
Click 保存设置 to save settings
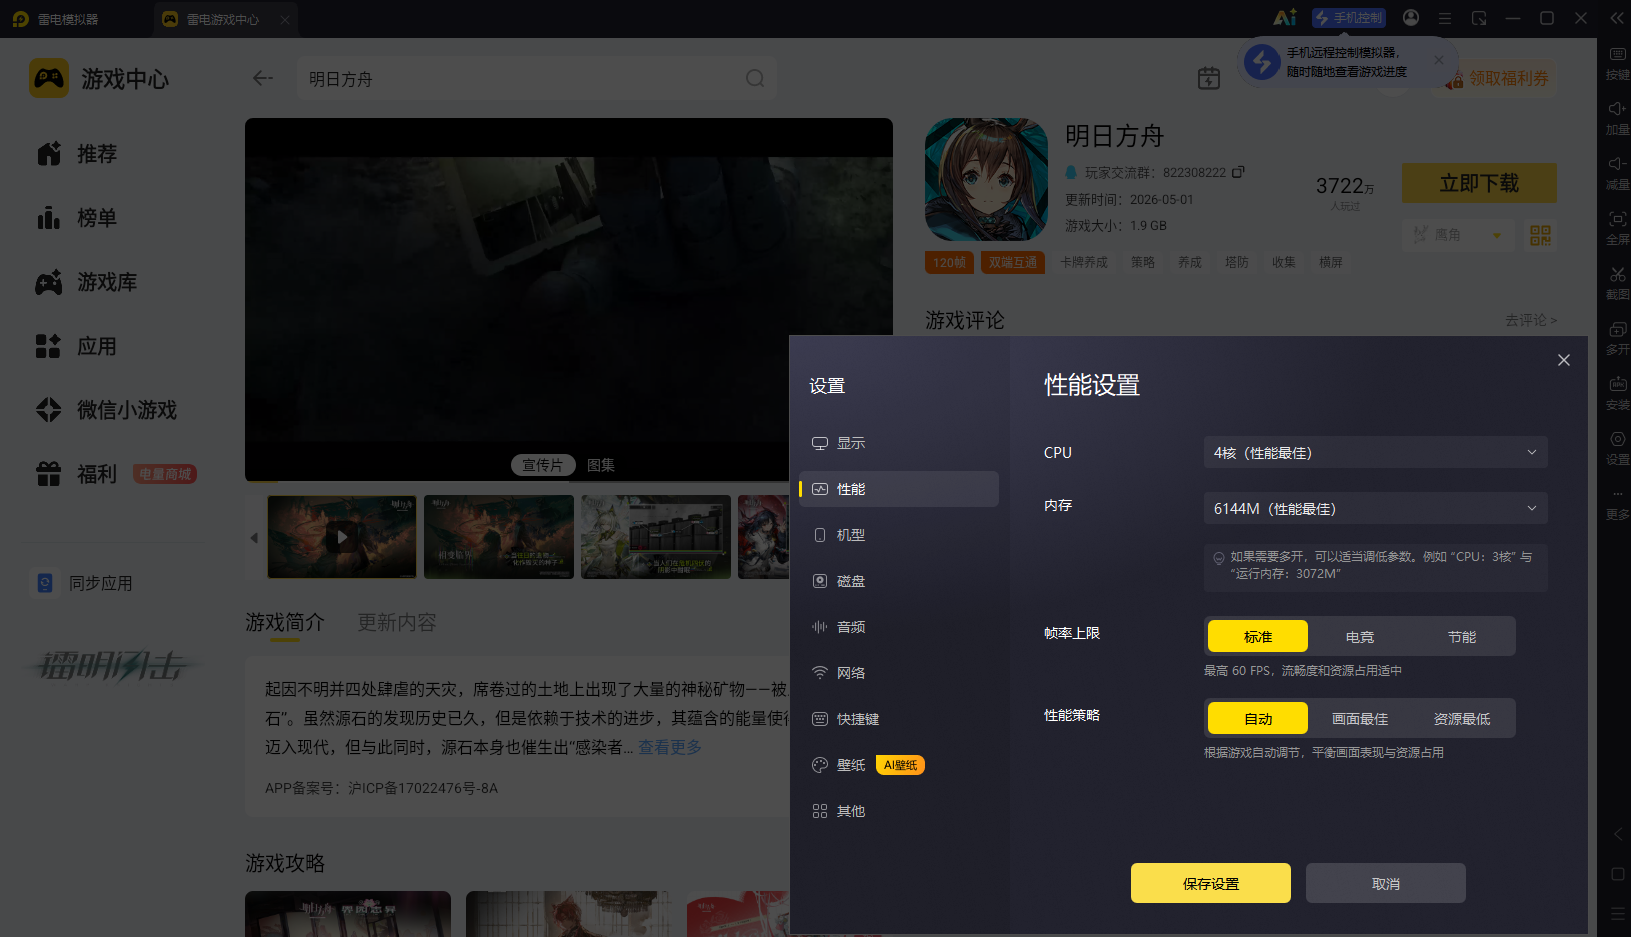(x=1210, y=883)
